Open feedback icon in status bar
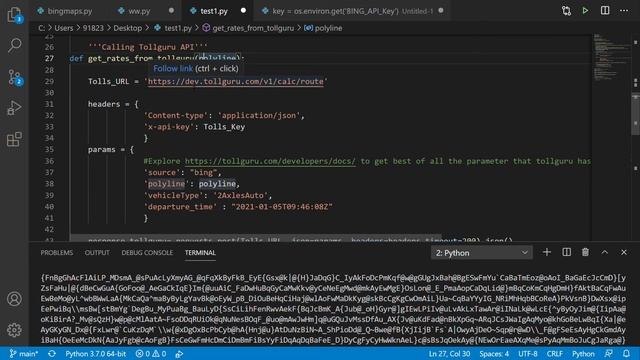Image resolution: width=640 pixels, height=360 pixels. click(x=609, y=353)
